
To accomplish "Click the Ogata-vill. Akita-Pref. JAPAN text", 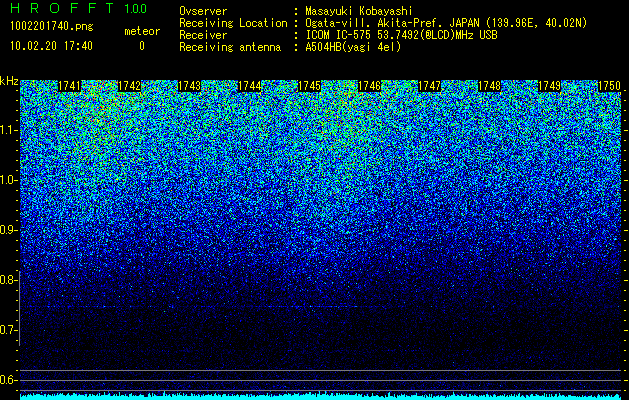I will tap(446, 23).
